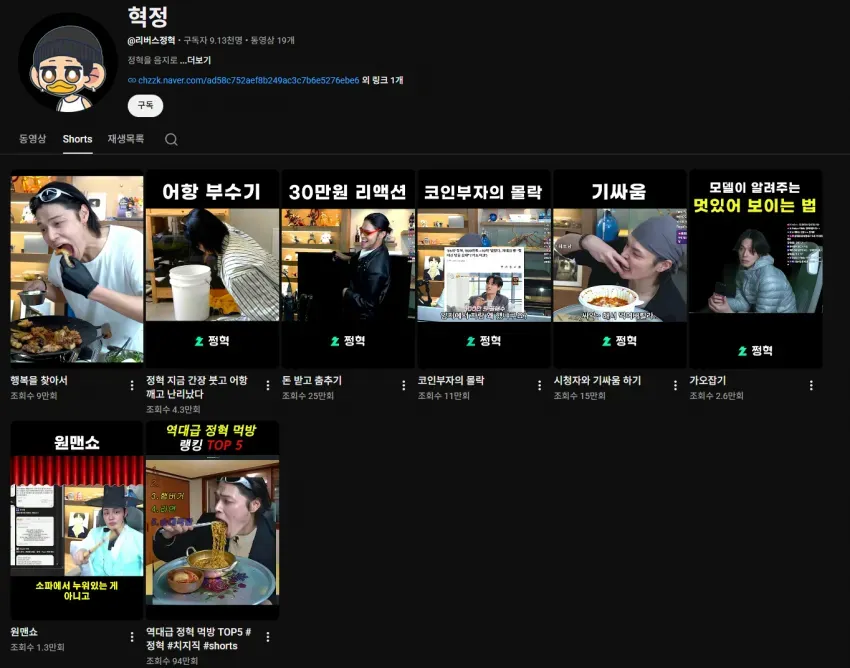Open the 멋있어 보이는 법 short thumbnail
The width and height of the screenshot is (850, 668).
pos(756,269)
